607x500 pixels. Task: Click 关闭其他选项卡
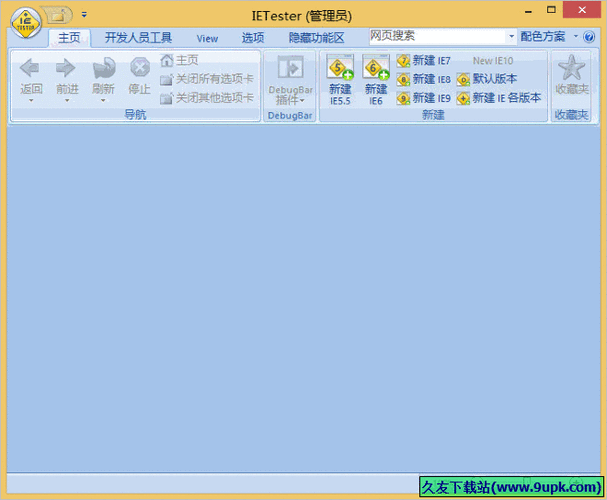(207, 98)
